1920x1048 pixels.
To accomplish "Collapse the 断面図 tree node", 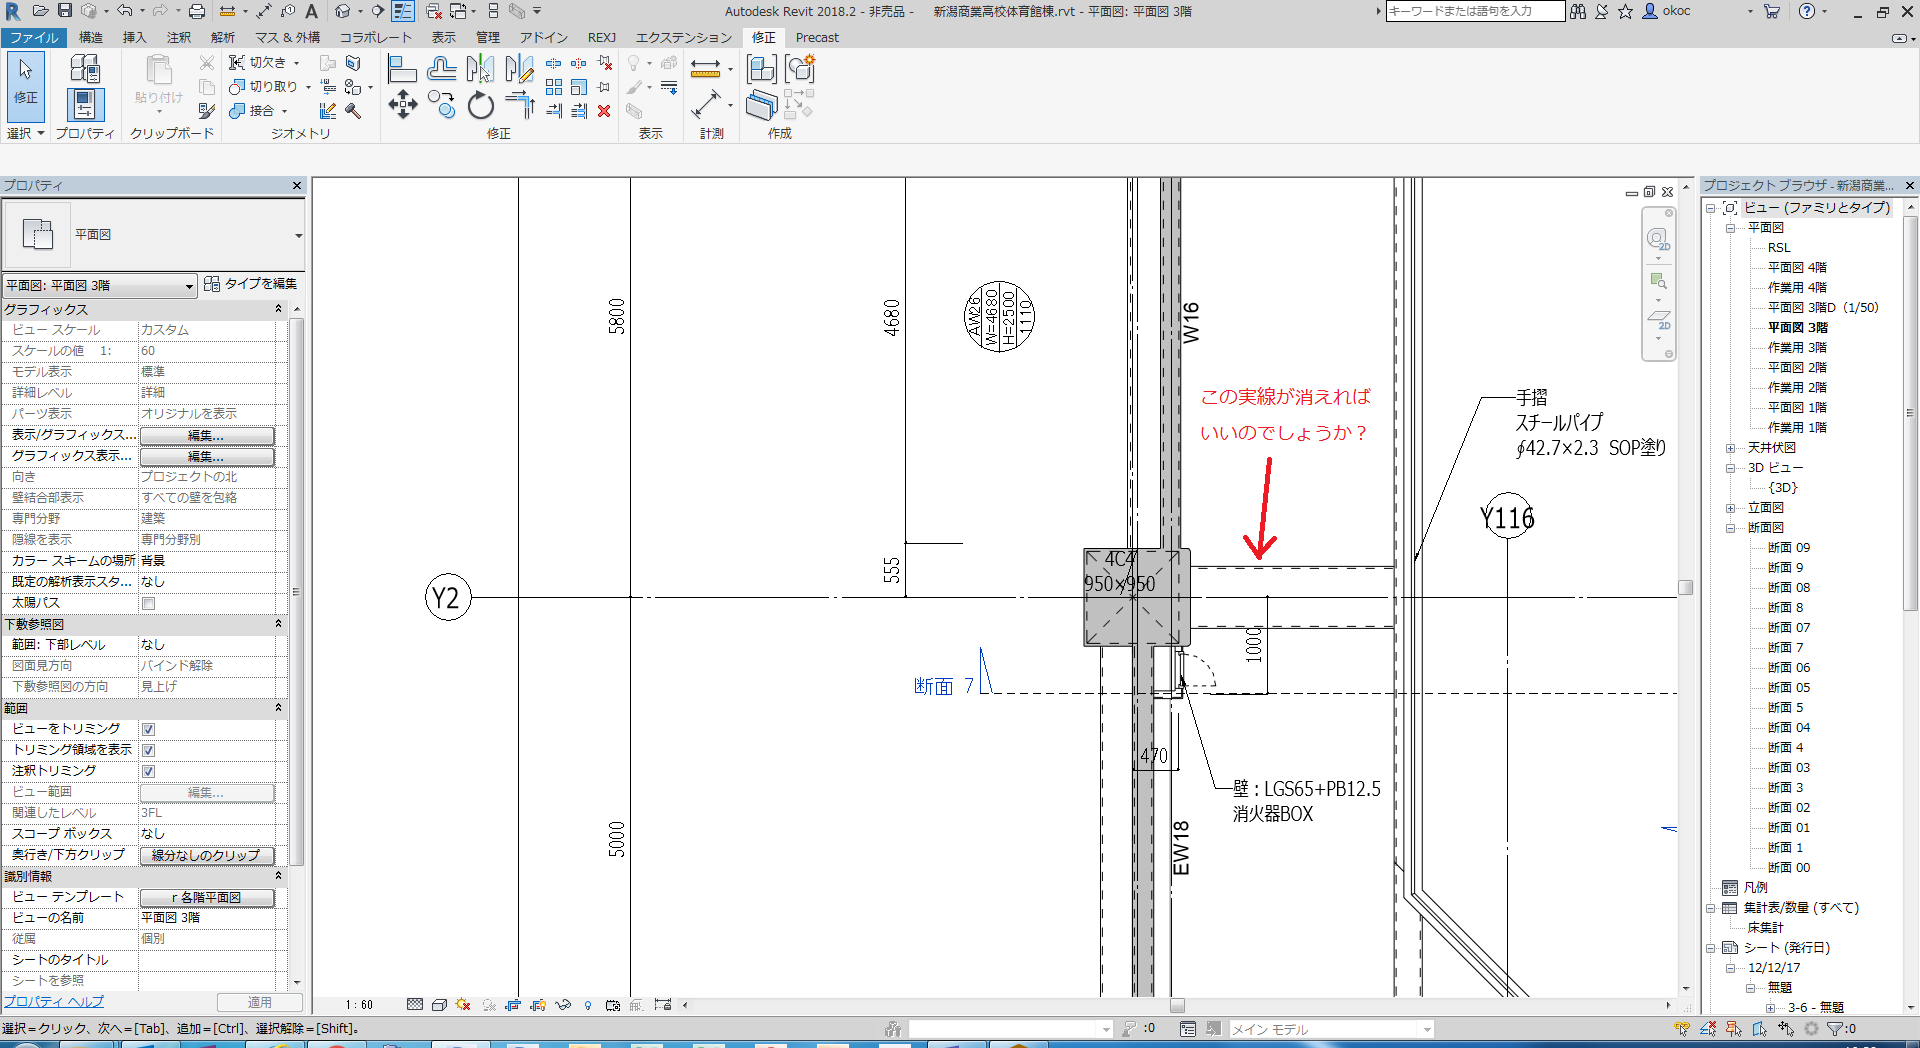I will click(x=1730, y=528).
